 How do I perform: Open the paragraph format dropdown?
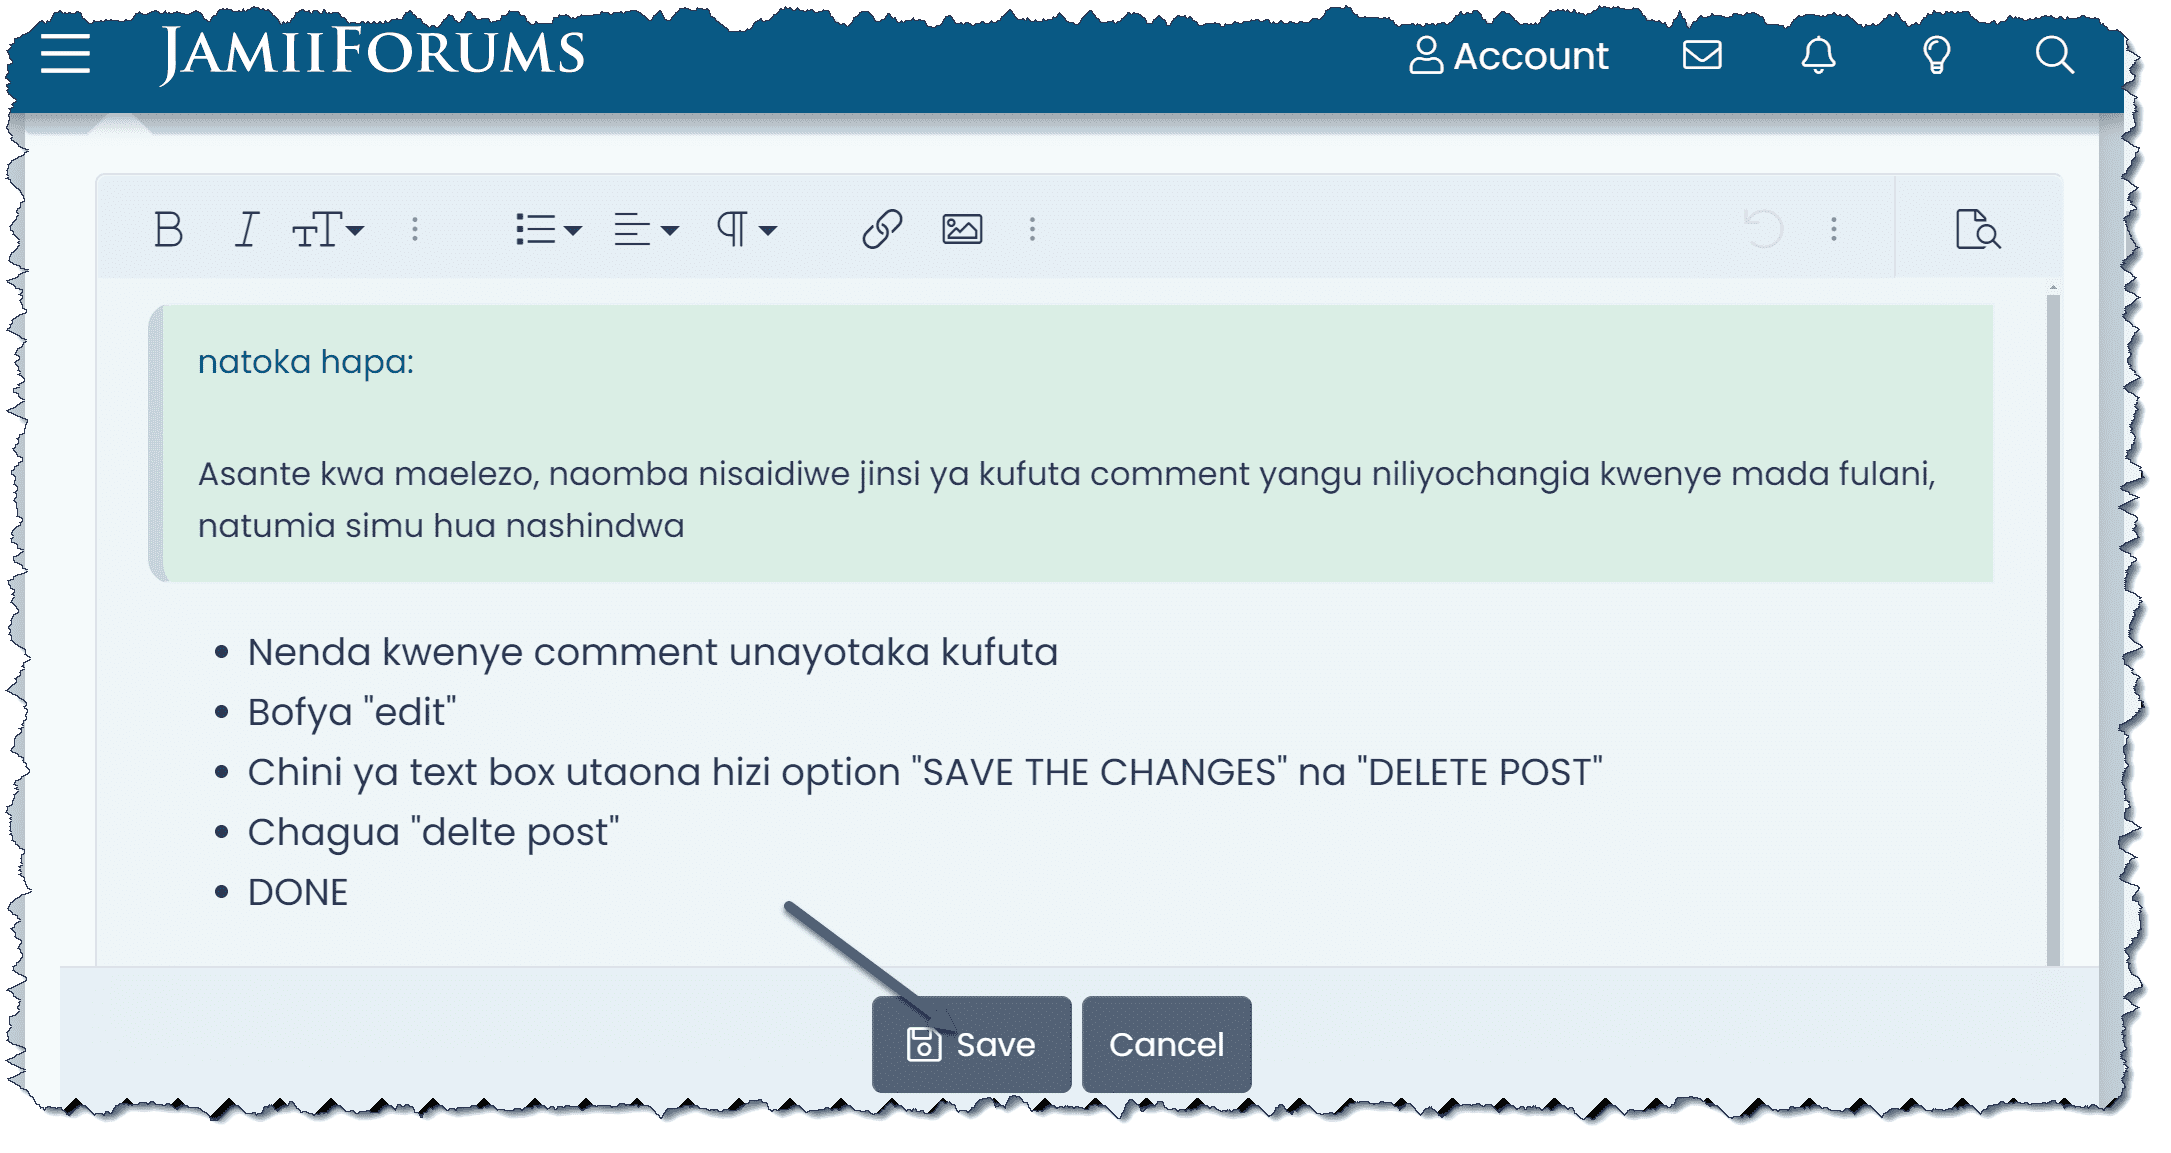point(746,230)
